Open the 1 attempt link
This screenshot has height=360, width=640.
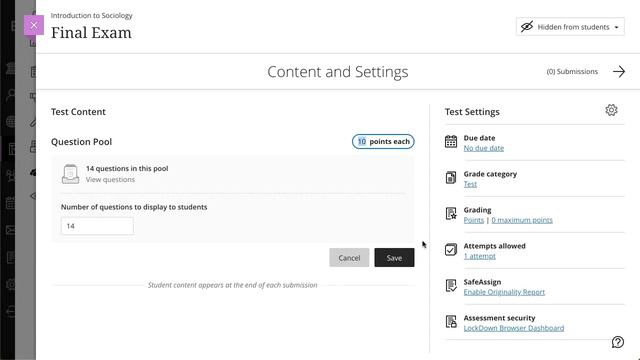[480, 256]
